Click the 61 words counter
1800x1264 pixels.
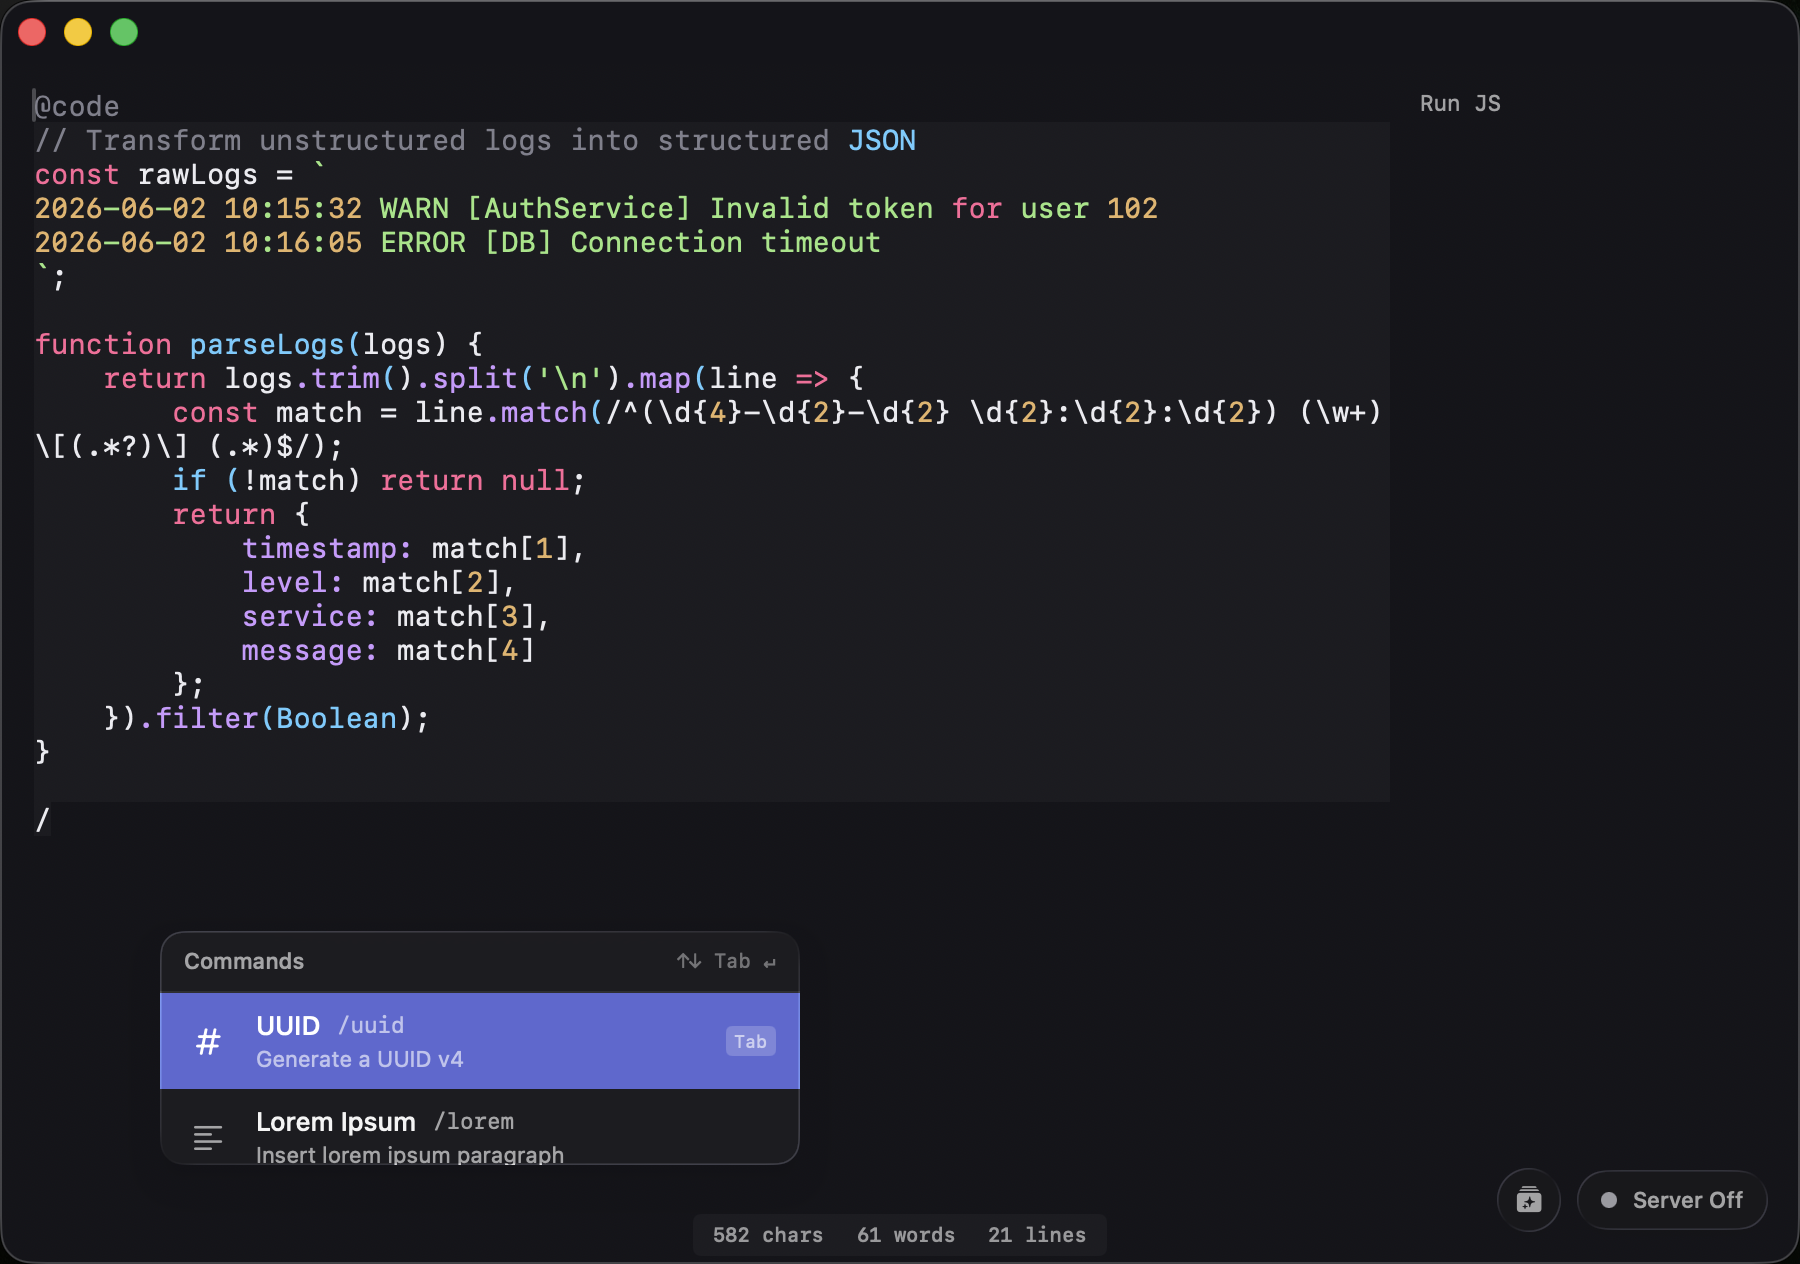click(x=906, y=1235)
